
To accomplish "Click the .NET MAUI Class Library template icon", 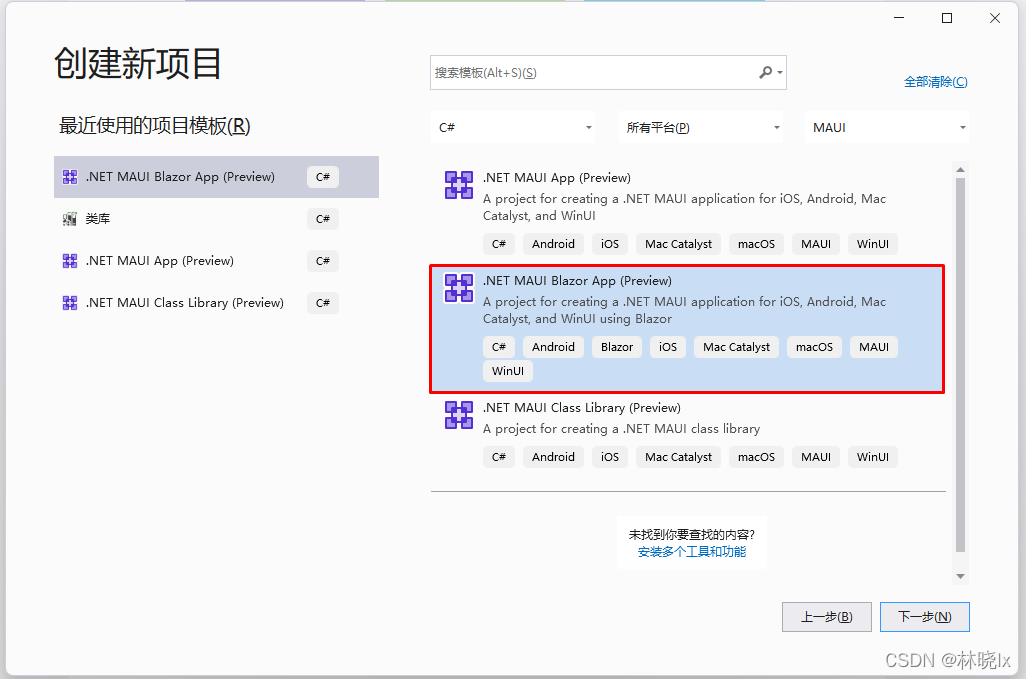I will 459,415.
